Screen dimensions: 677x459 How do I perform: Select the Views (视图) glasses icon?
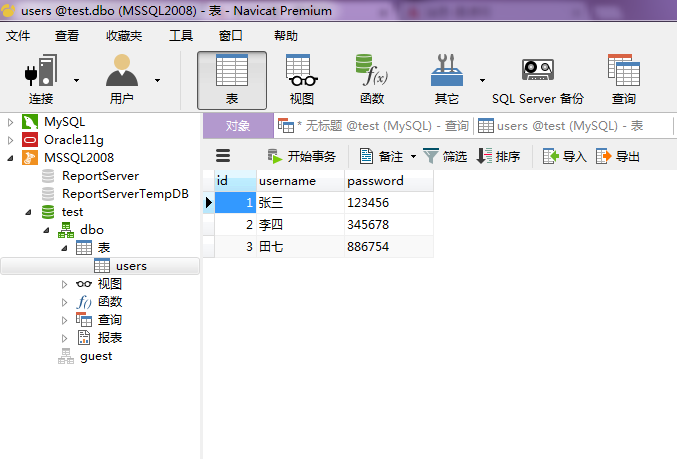coord(84,284)
